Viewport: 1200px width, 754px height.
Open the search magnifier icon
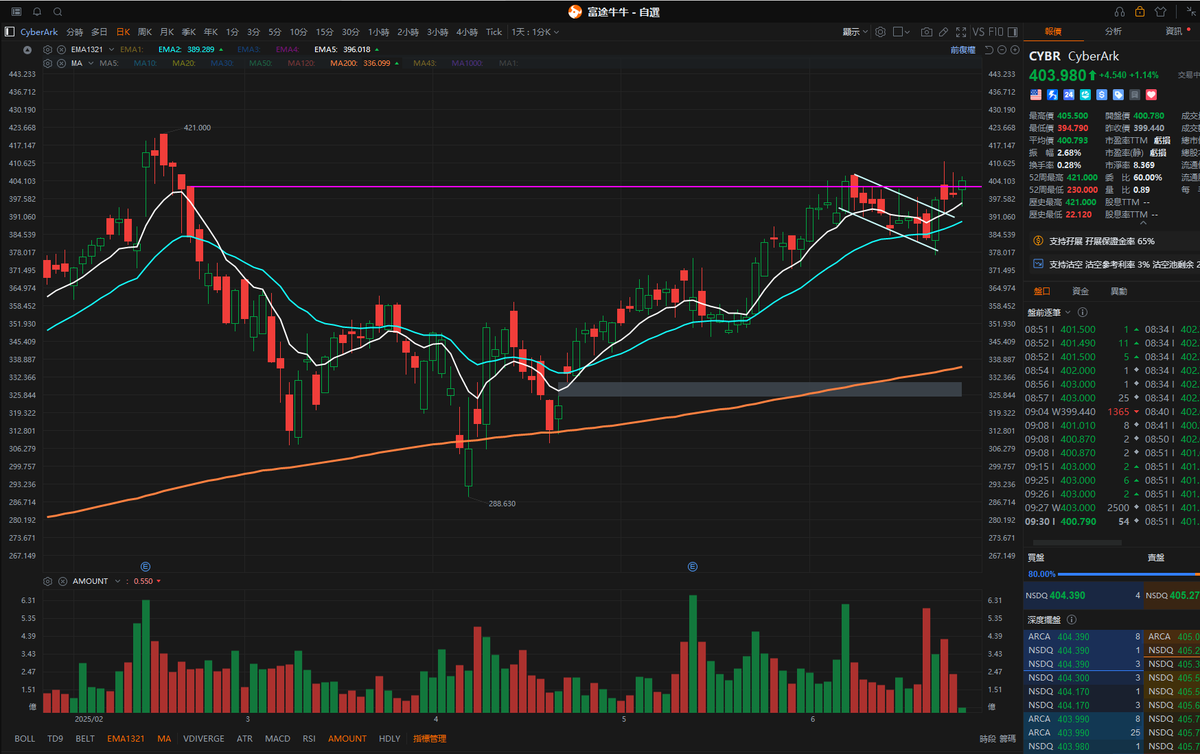57,12
